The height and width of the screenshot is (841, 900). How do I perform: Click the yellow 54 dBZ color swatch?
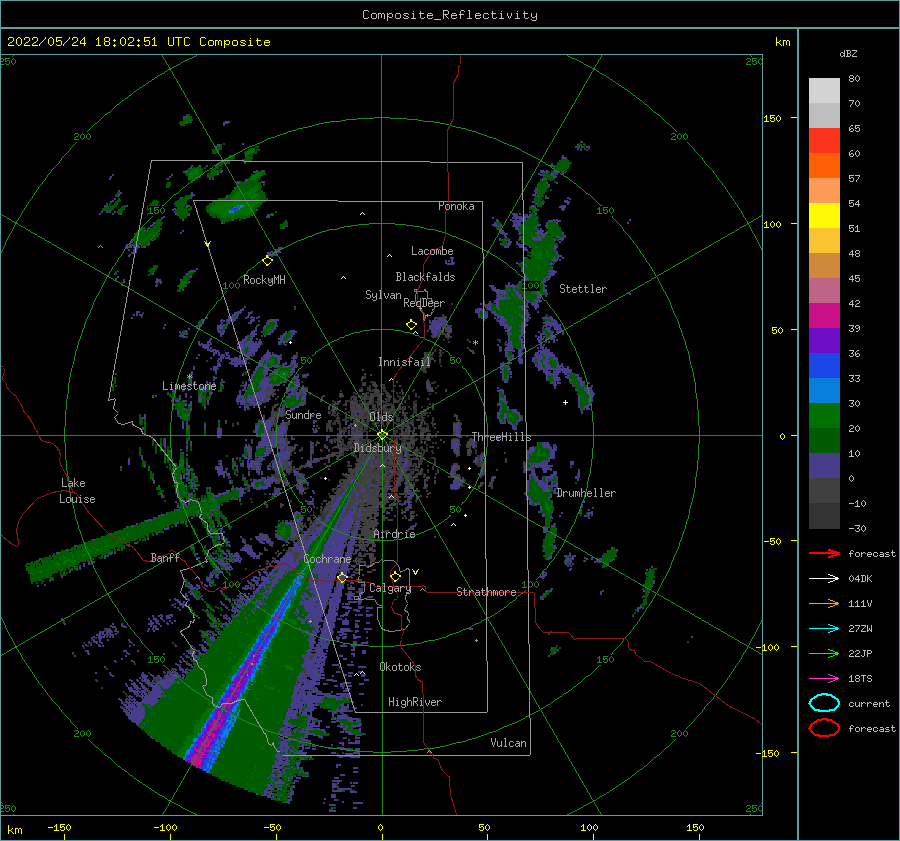[824, 215]
